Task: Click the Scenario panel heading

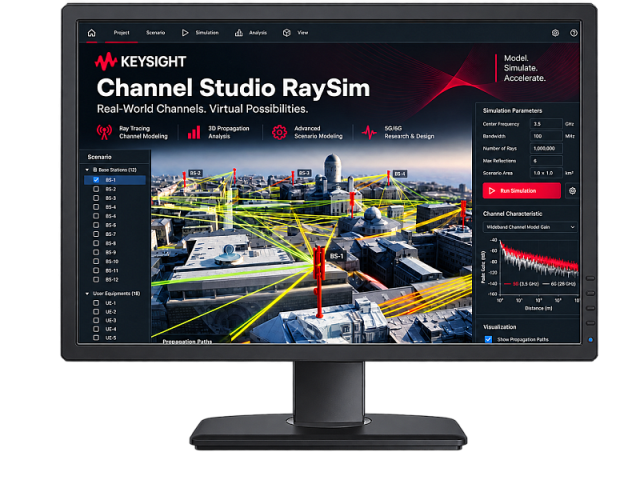Action: [99, 157]
